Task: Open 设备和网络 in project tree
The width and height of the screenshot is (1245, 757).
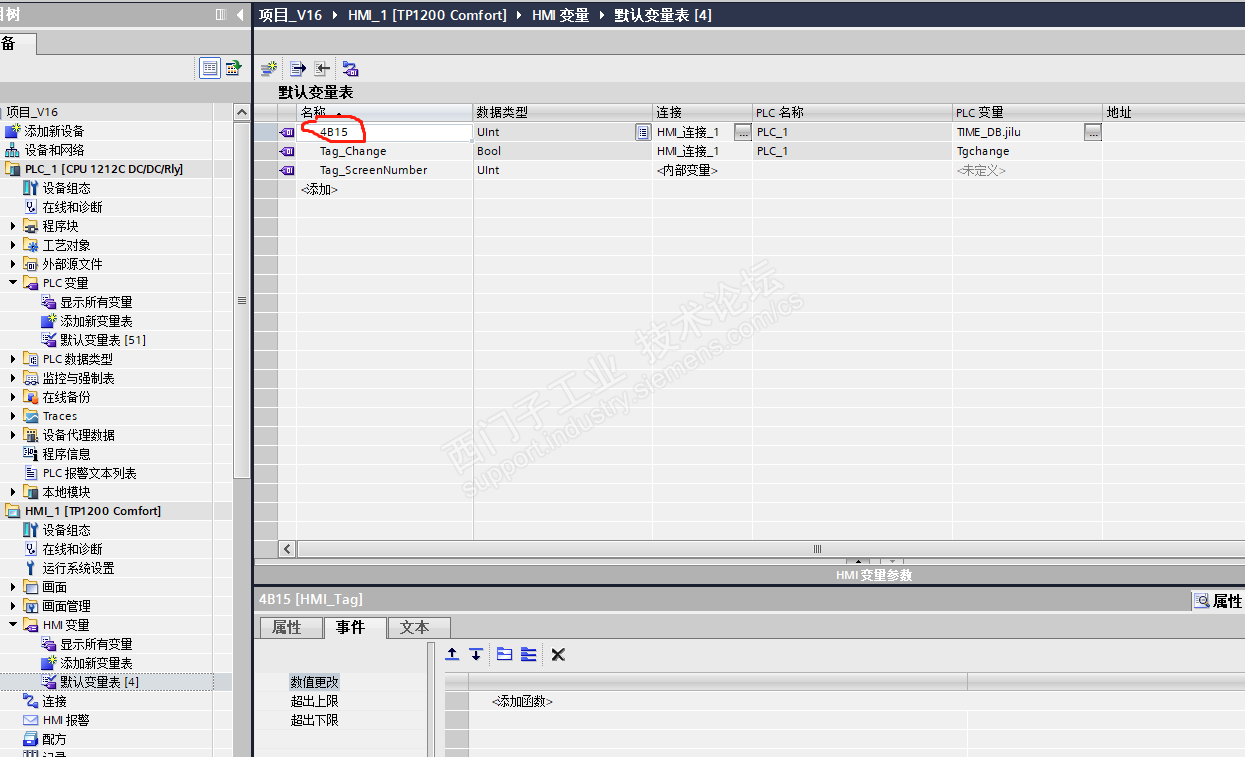Action: click(x=54, y=150)
